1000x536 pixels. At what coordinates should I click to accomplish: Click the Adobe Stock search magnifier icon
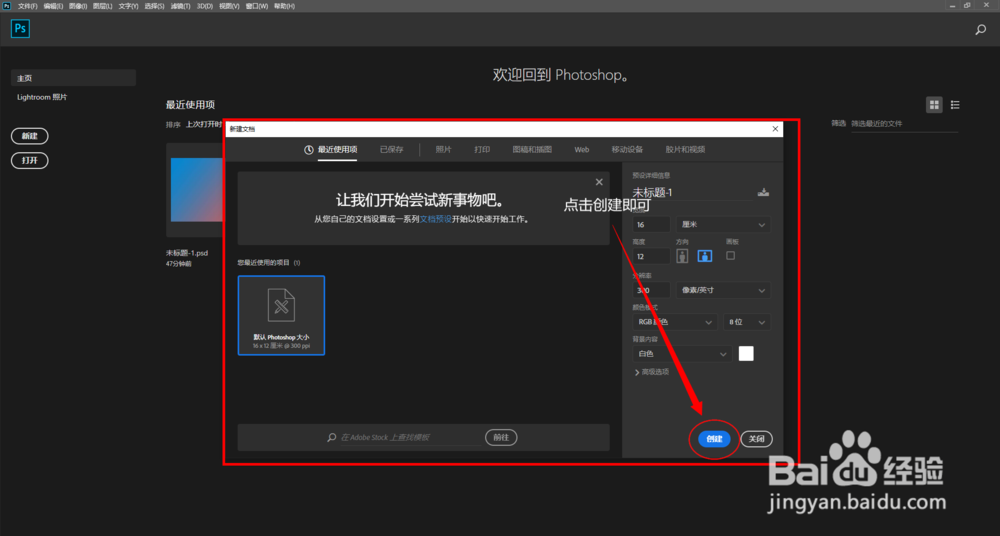332,438
